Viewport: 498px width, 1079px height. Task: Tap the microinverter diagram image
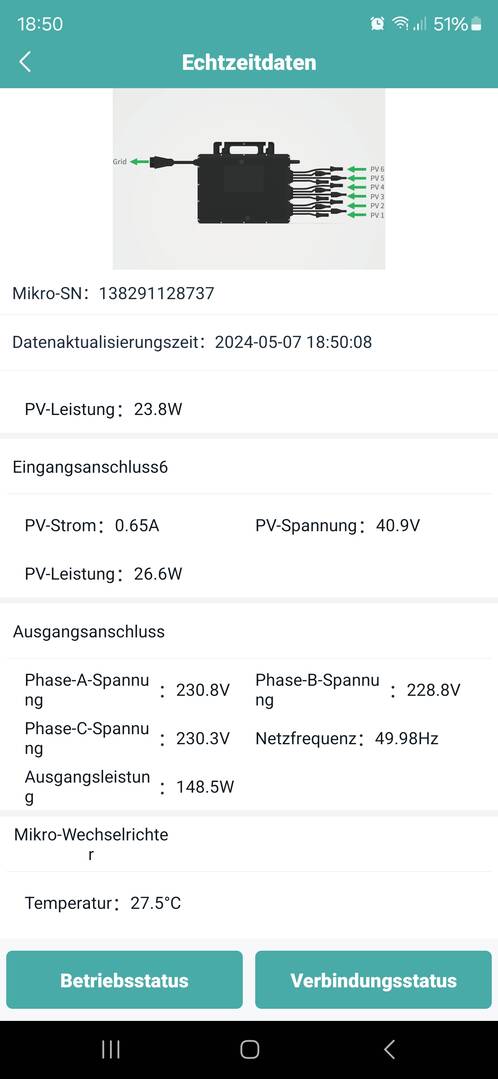[249, 179]
